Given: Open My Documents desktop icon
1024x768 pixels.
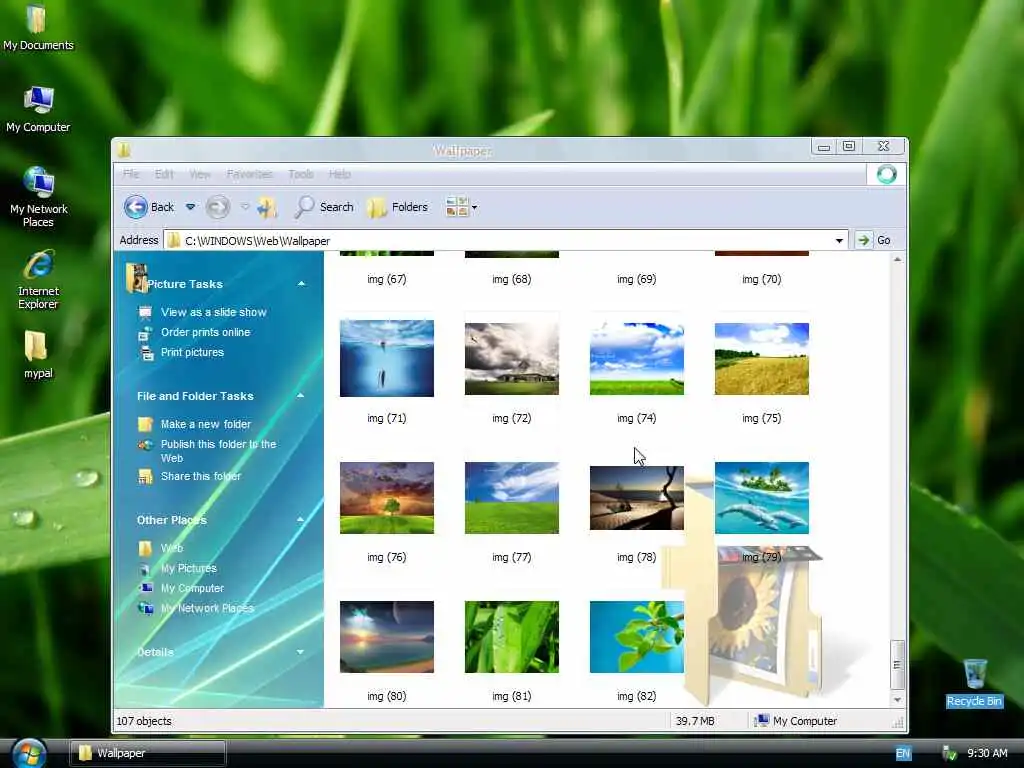Looking at the screenshot, I should [x=38, y=27].
